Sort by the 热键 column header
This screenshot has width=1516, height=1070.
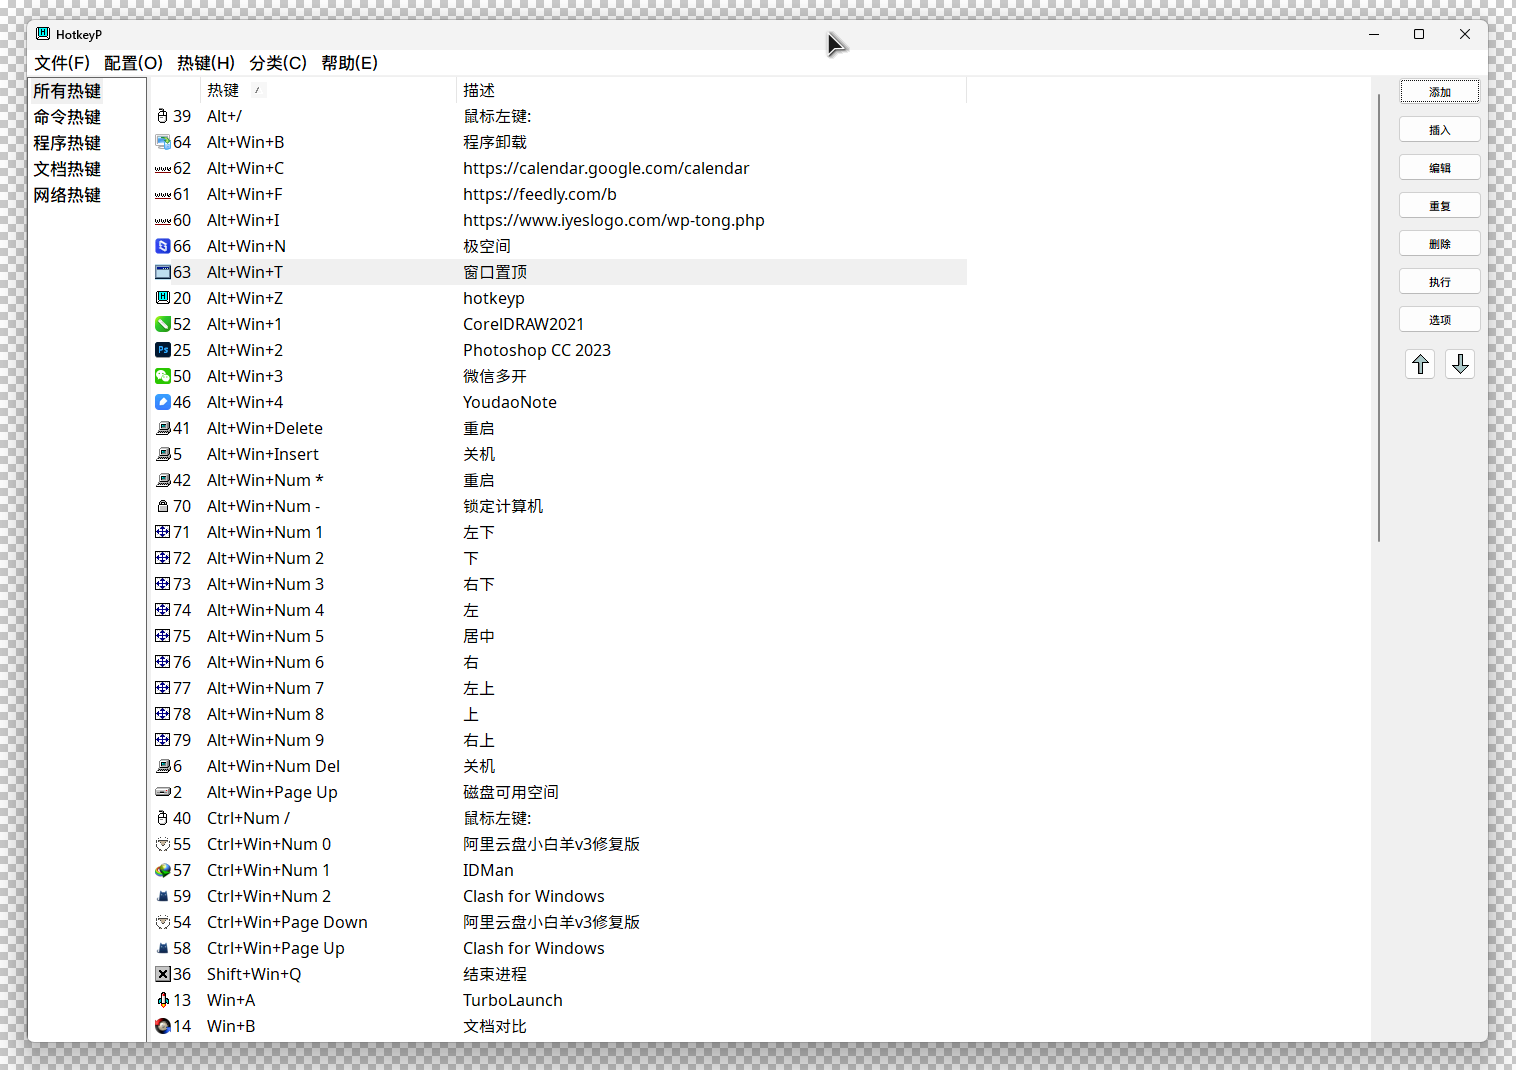point(223,90)
